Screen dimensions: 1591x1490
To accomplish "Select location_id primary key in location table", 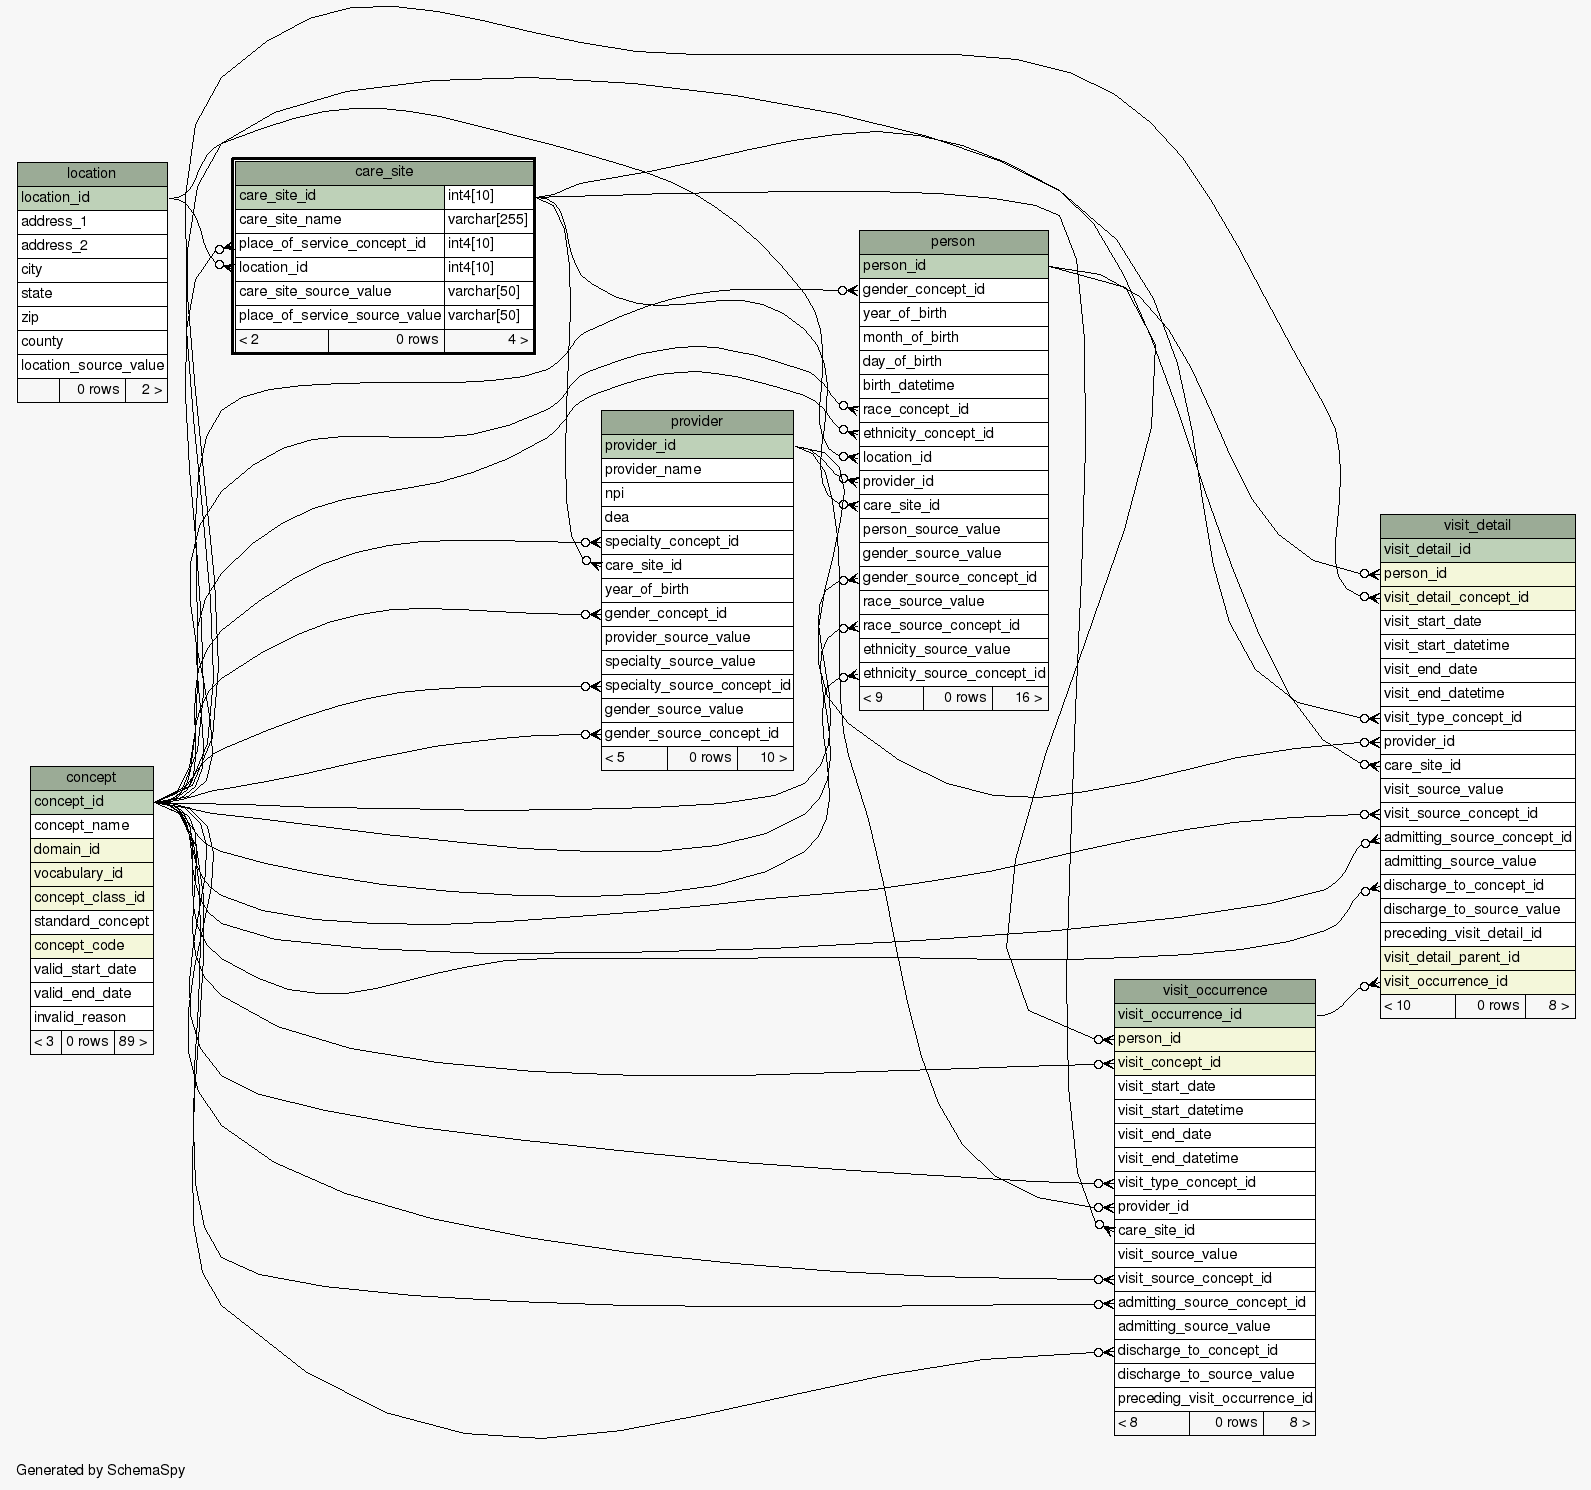I will pos(92,198).
